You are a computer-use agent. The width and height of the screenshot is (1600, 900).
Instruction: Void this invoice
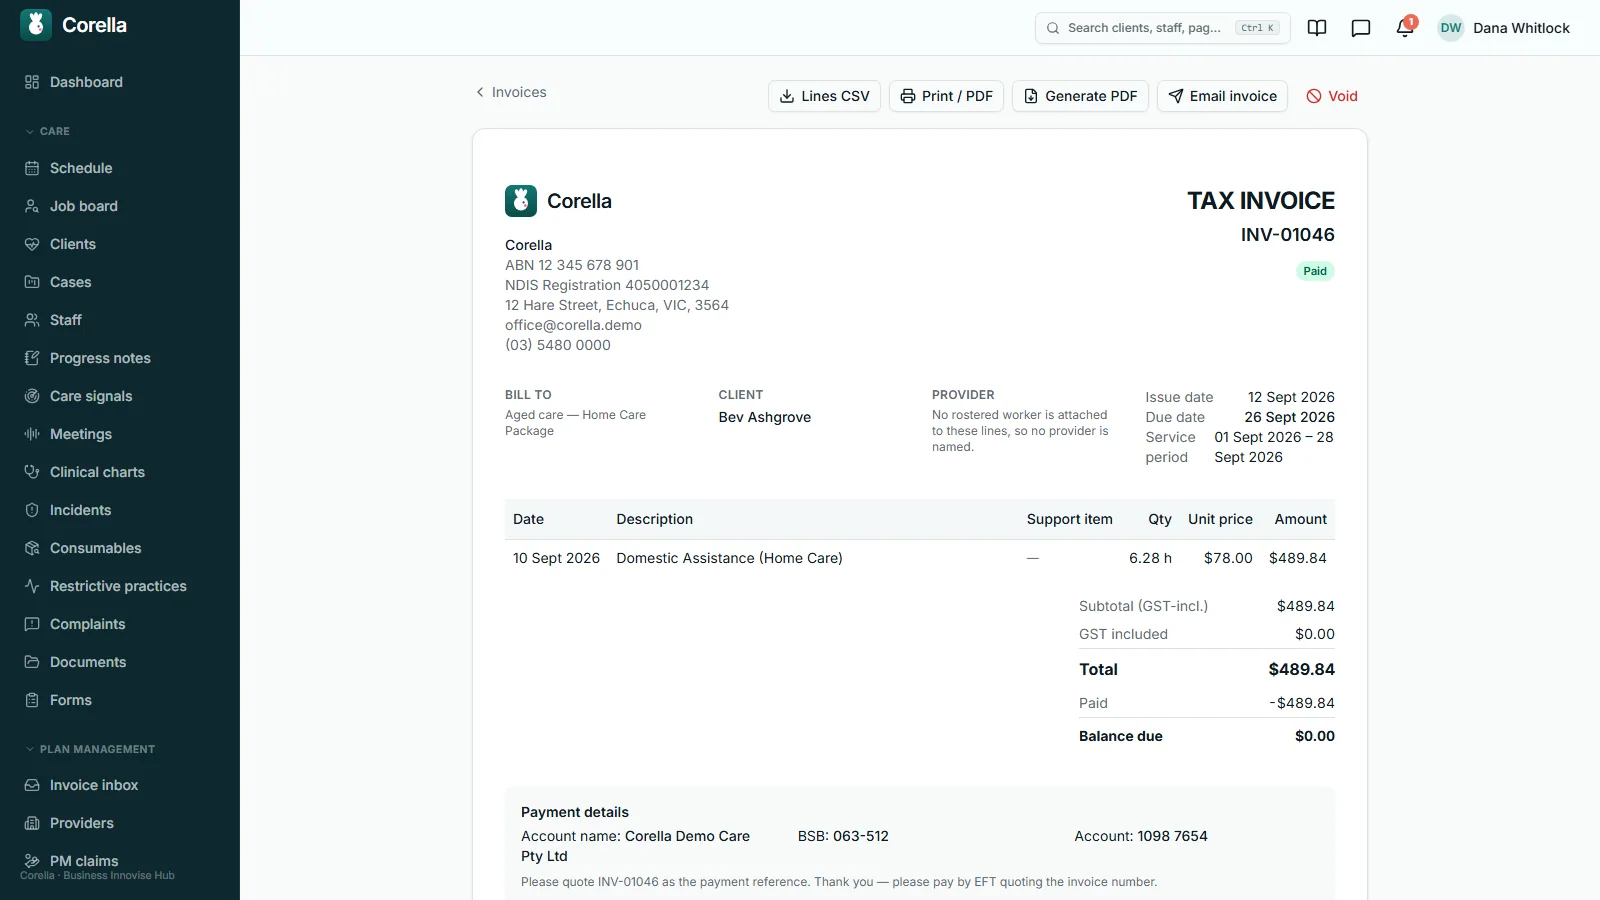click(1332, 96)
